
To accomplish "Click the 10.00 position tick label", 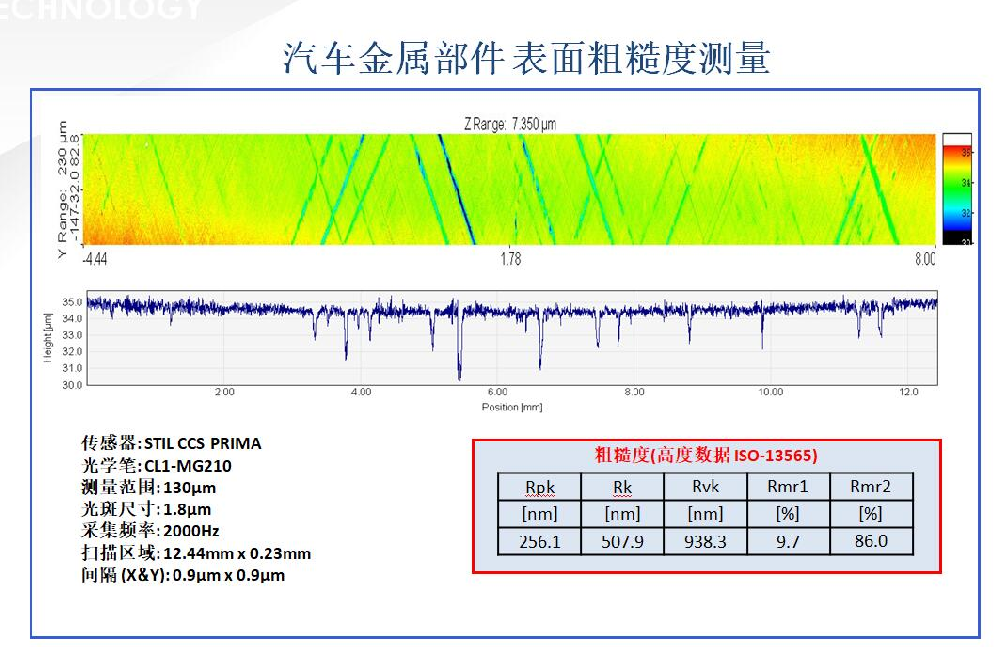I will (x=770, y=392).
